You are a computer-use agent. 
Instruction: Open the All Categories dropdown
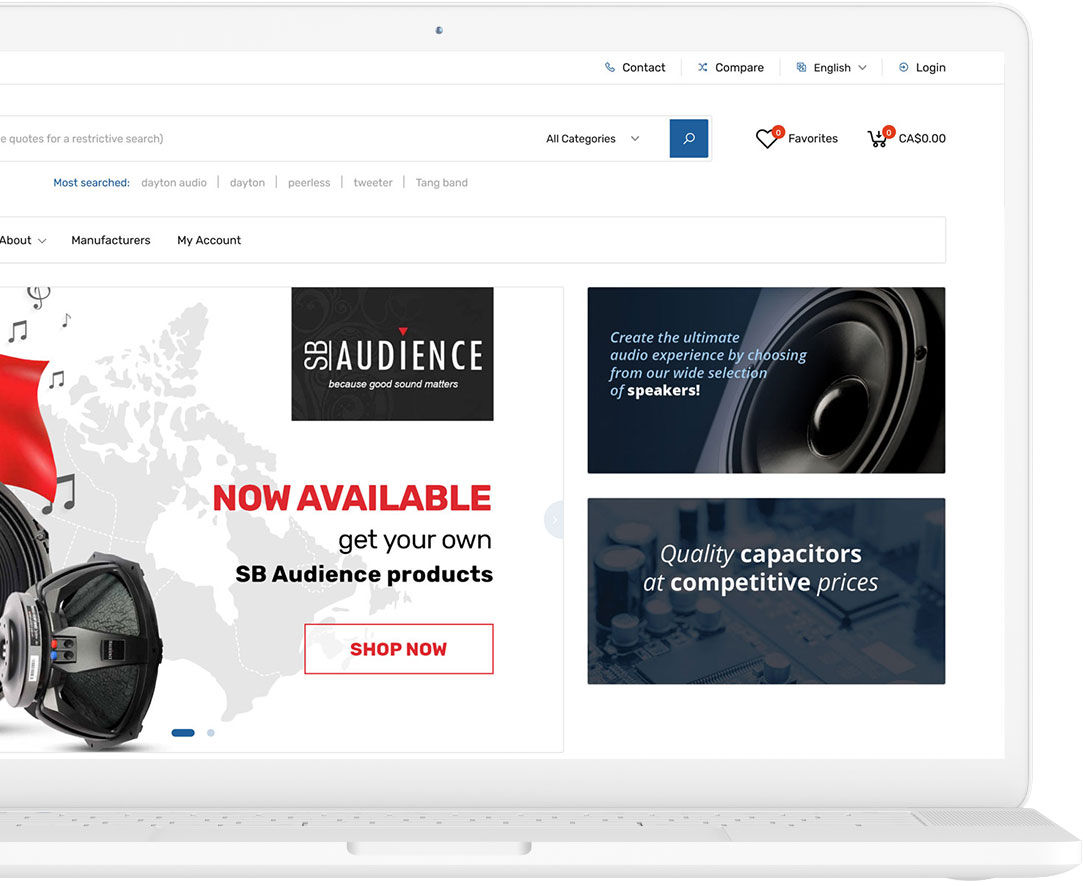pos(593,139)
